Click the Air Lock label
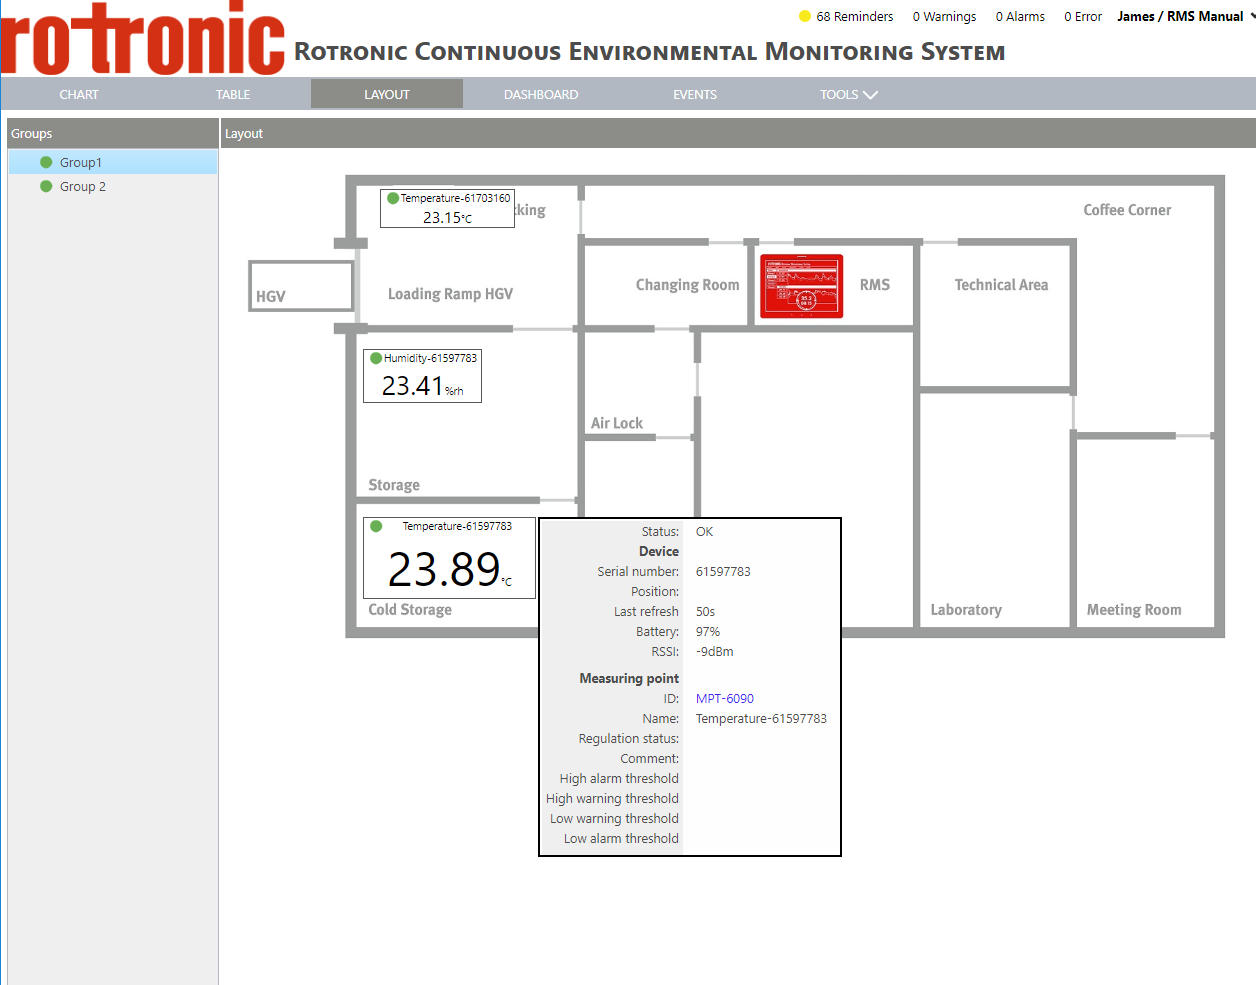1256x985 pixels. pyautogui.click(x=616, y=423)
